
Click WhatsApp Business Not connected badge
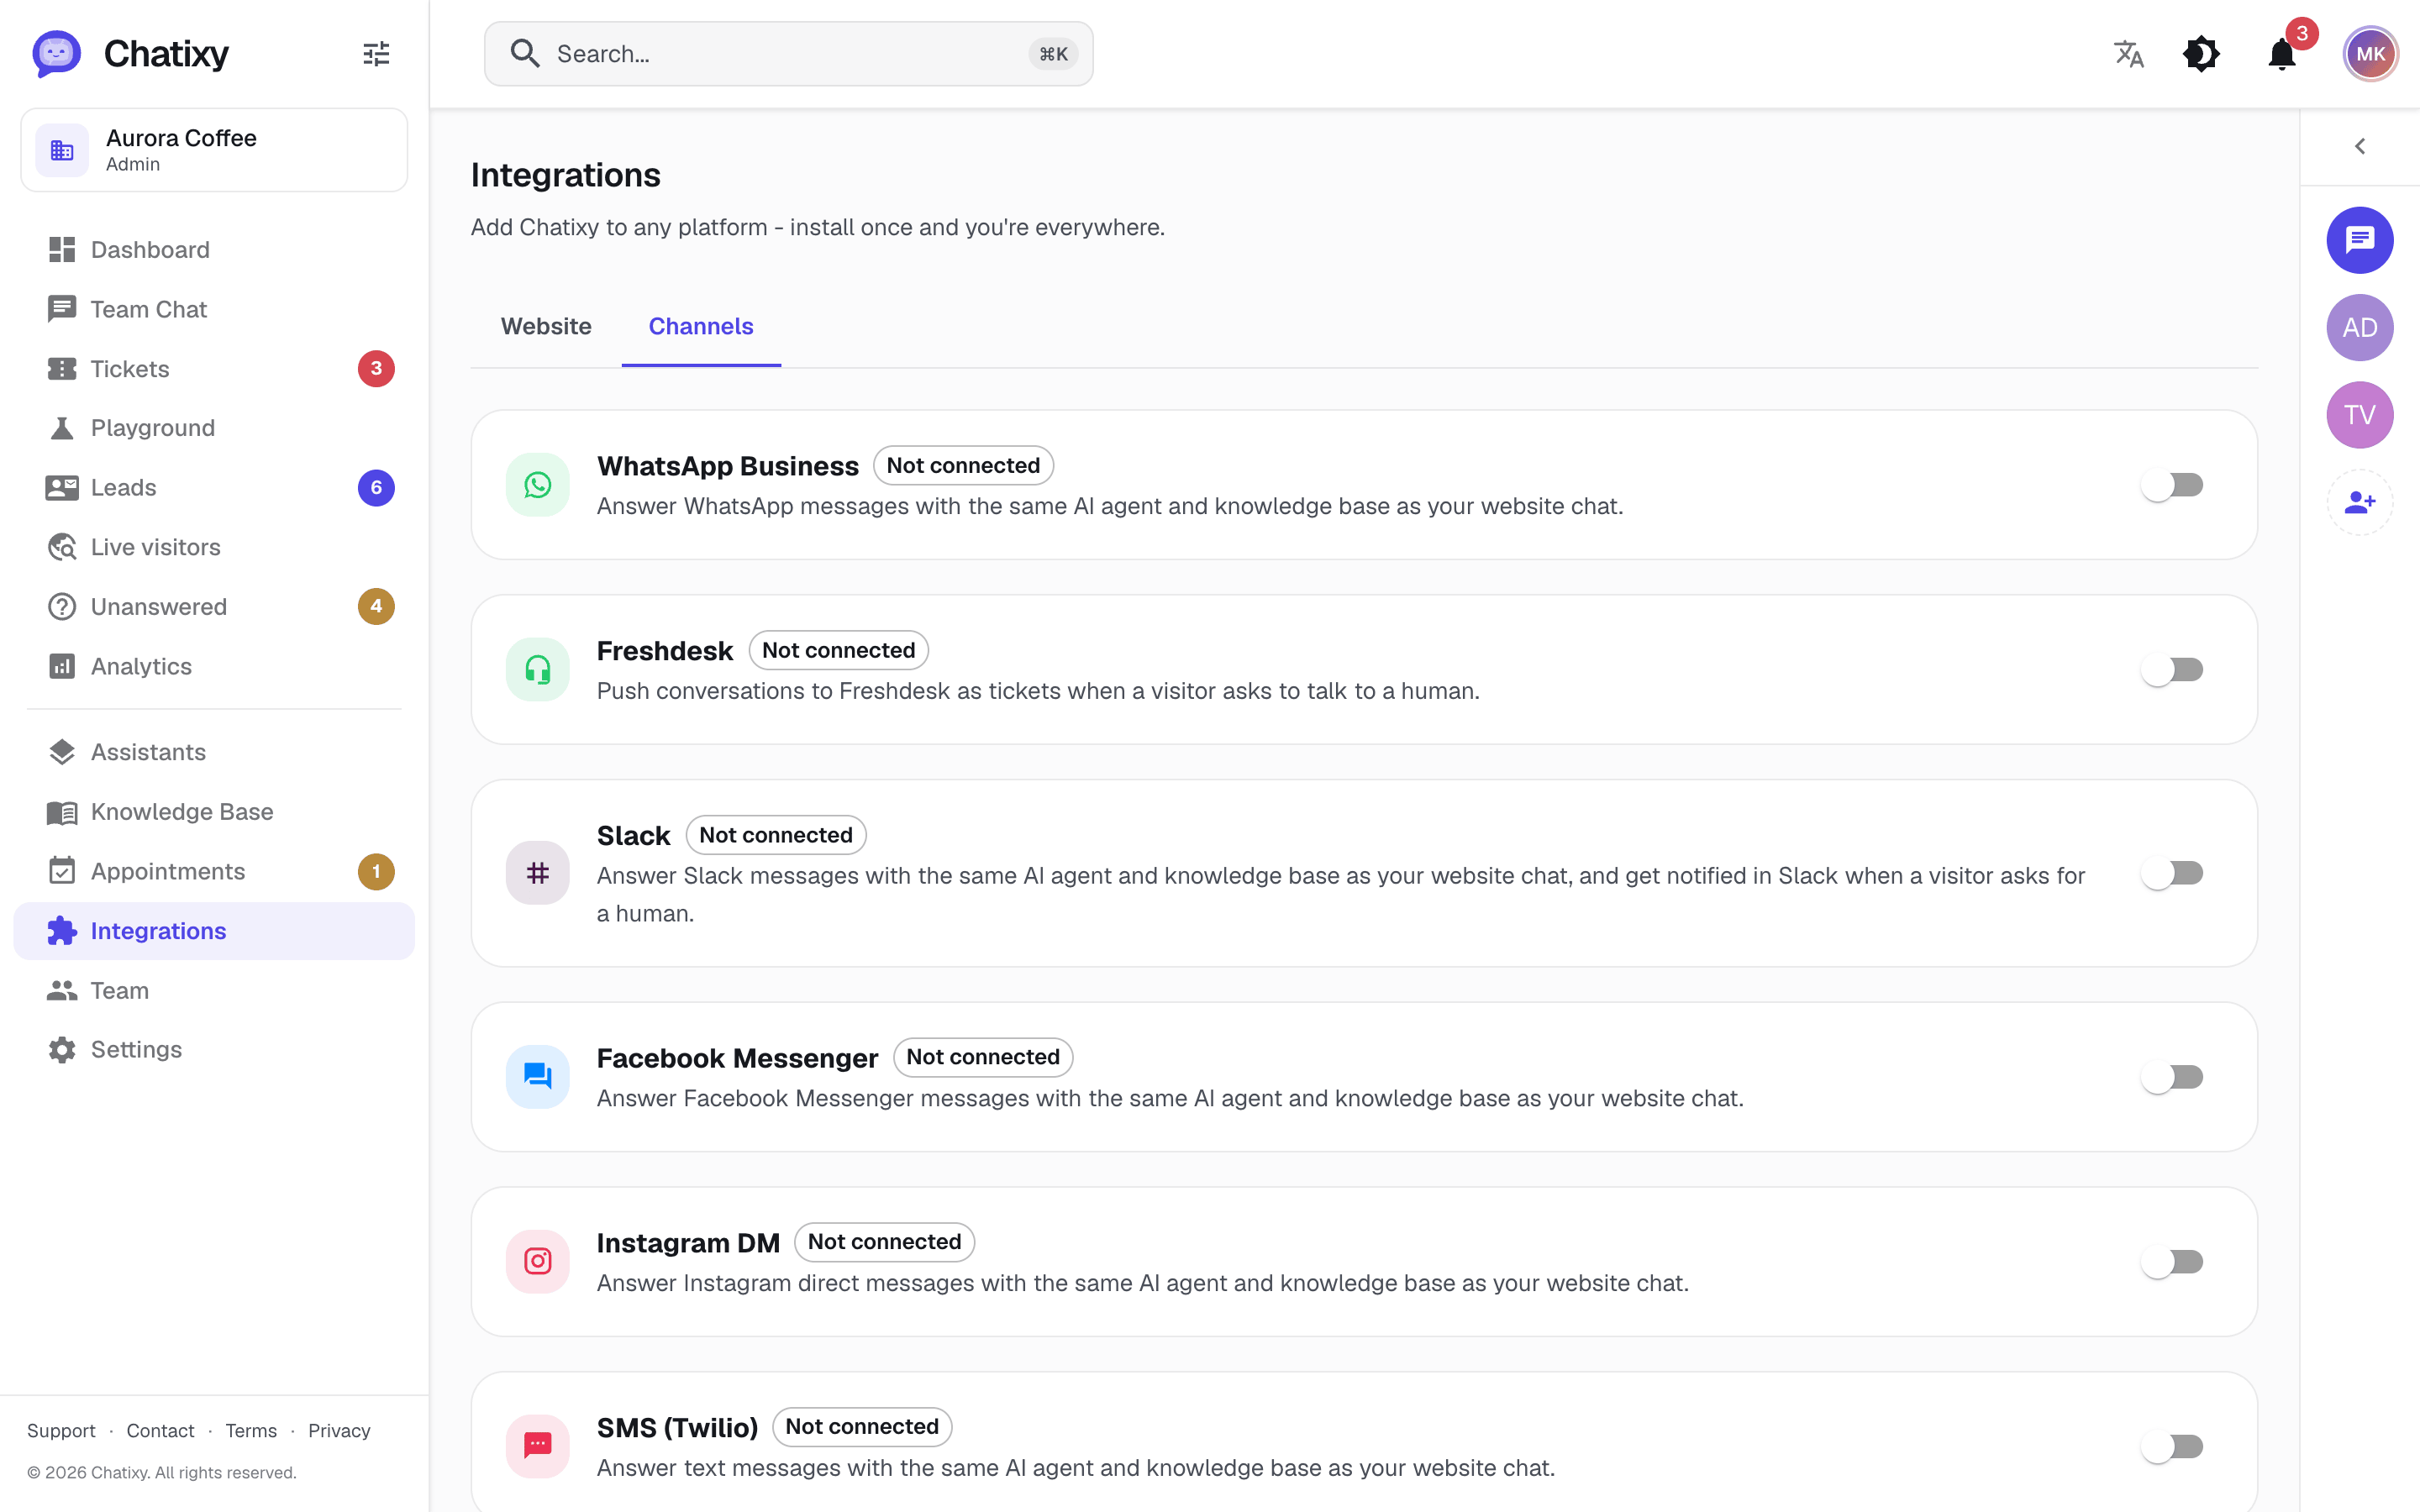[x=963, y=466]
